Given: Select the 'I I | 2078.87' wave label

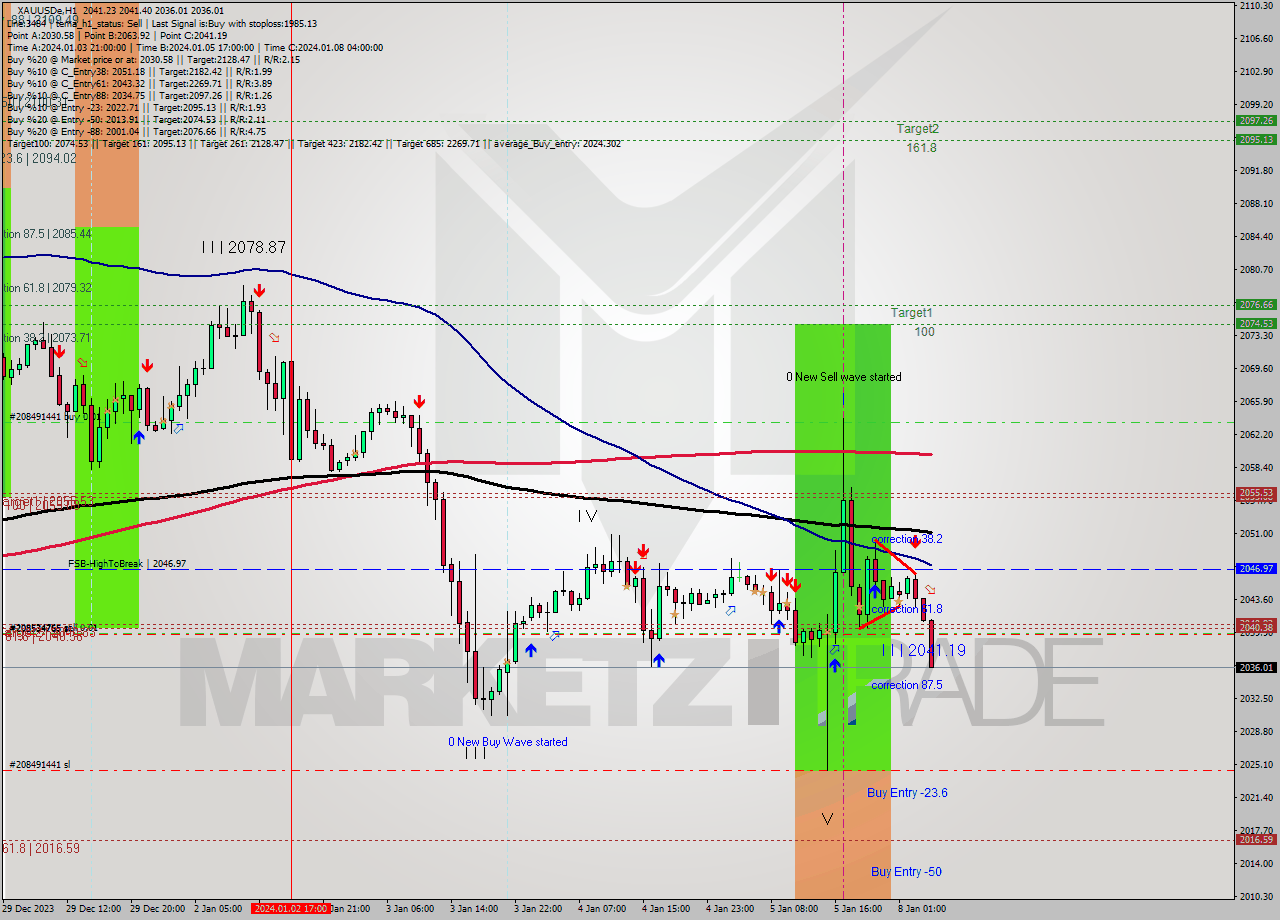Looking at the screenshot, I should click(x=243, y=246).
